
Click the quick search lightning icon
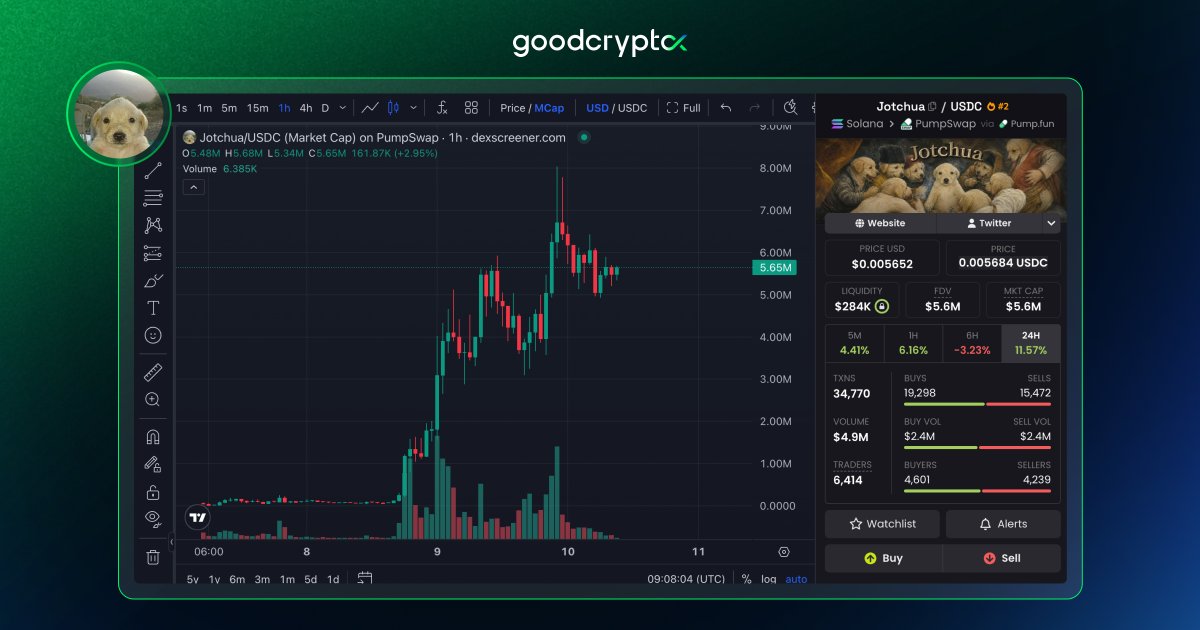(790, 108)
